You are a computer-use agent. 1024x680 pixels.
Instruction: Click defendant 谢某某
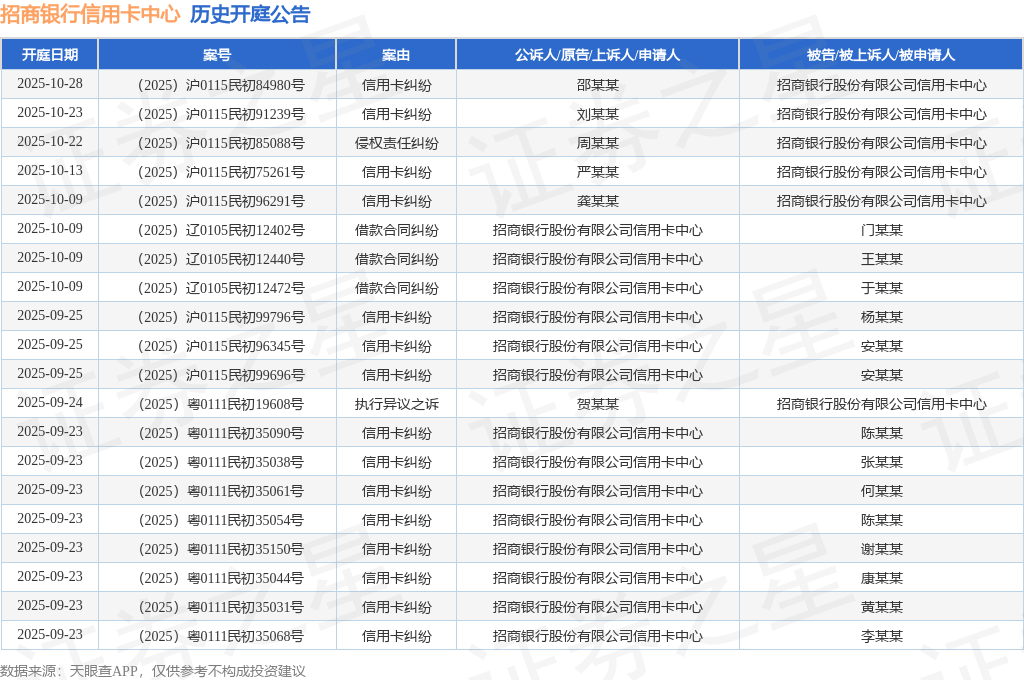[x=882, y=549]
